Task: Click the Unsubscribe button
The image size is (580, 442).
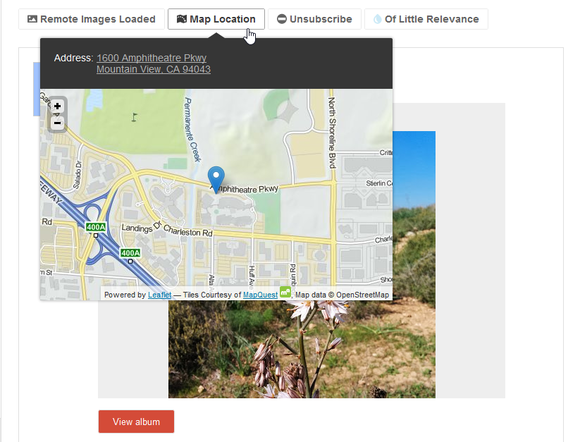Action: (314, 19)
